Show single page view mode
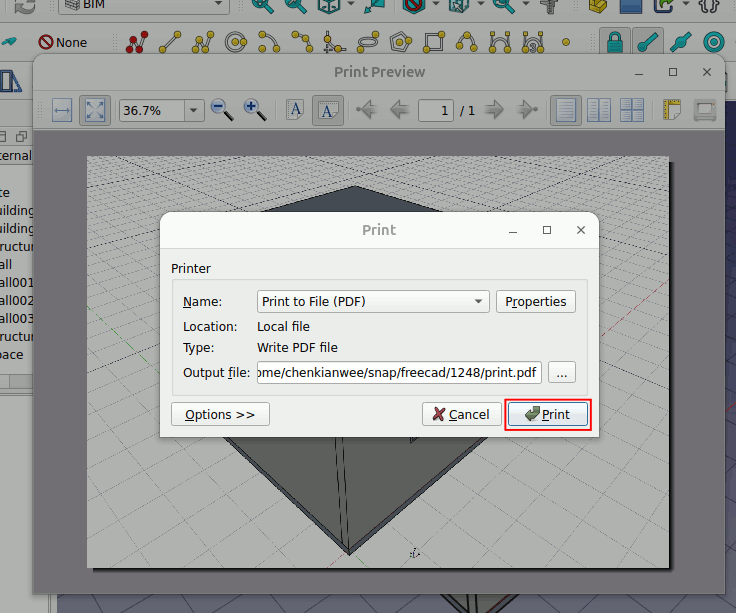Image resolution: width=736 pixels, height=613 pixels. click(566, 110)
